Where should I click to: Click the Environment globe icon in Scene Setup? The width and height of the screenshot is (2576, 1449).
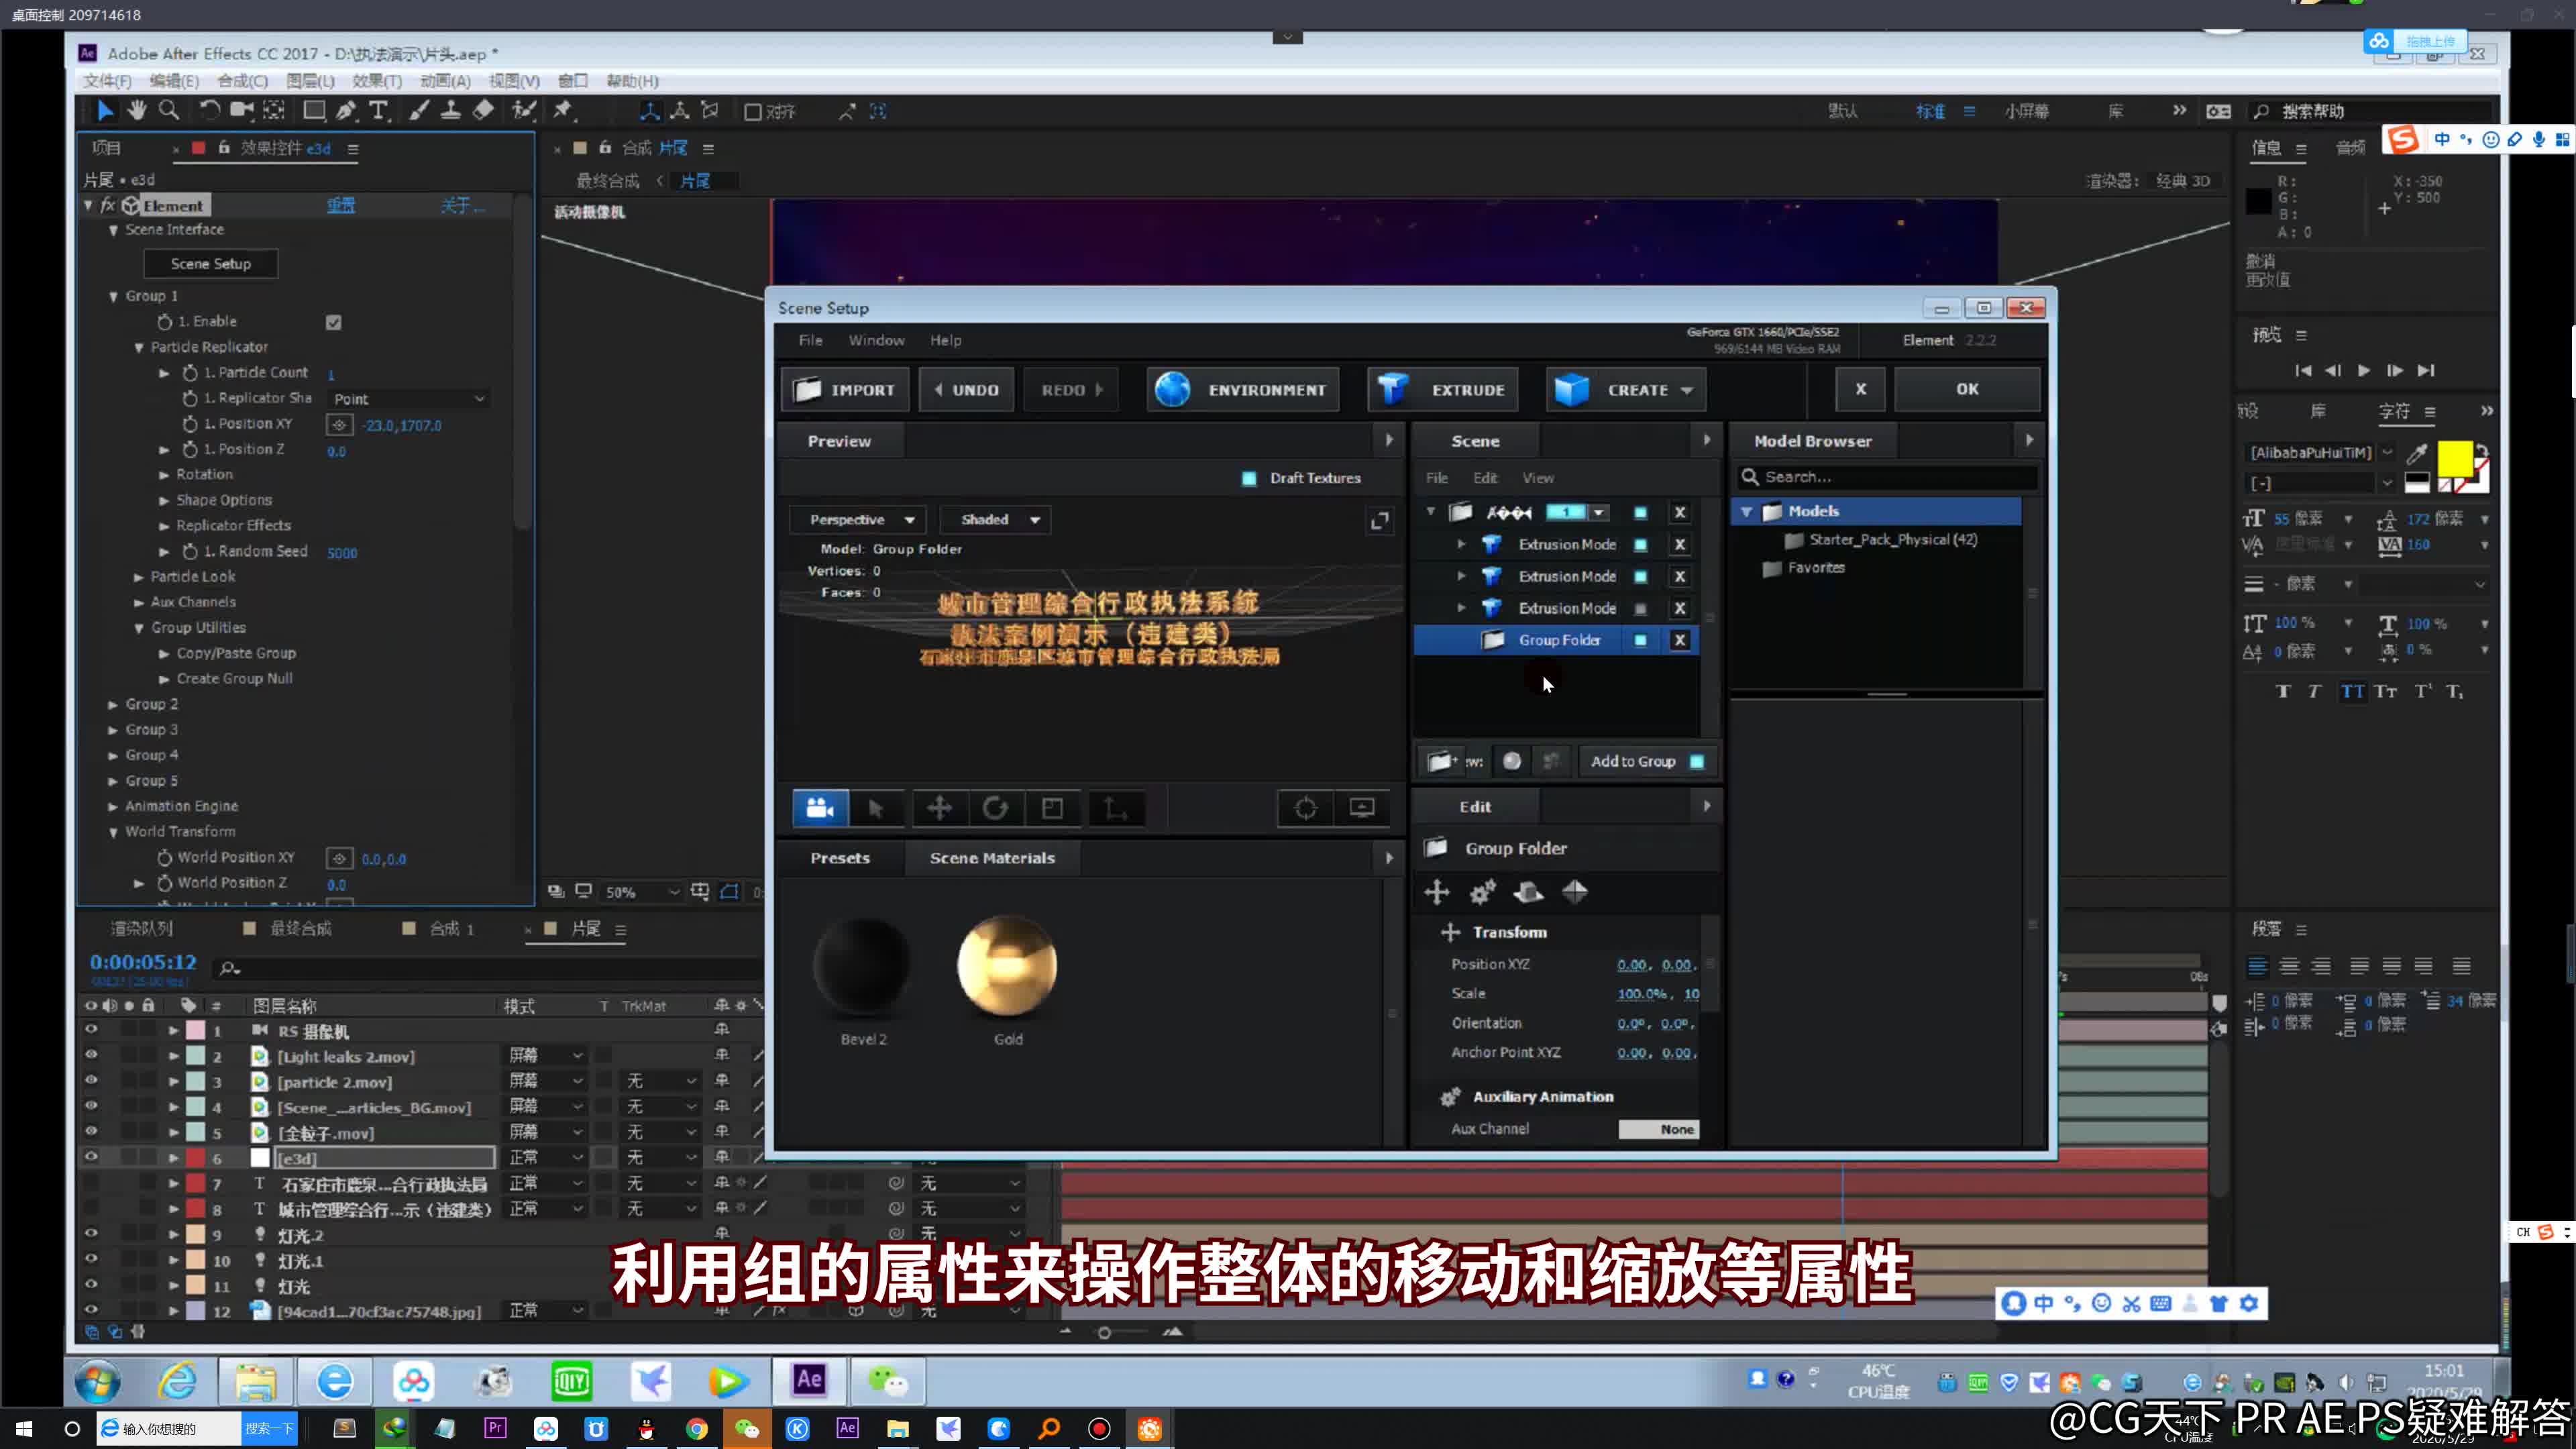[1172, 389]
